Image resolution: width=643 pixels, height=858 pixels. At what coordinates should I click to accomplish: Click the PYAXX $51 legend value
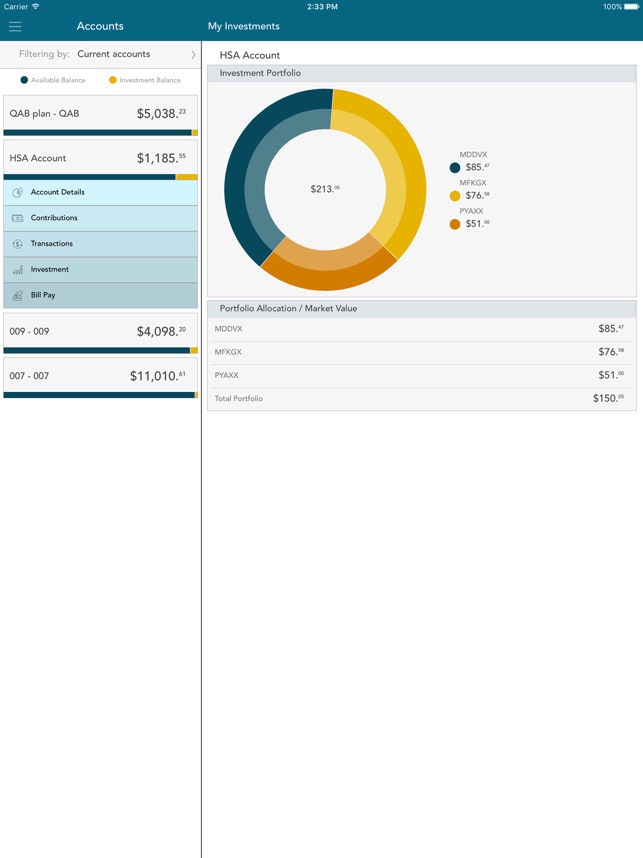pos(477,224)
